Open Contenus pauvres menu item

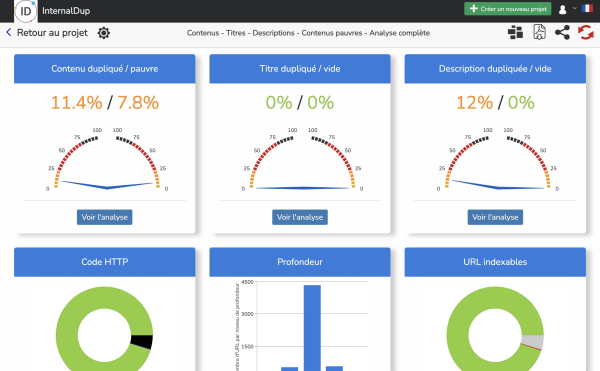332,33
